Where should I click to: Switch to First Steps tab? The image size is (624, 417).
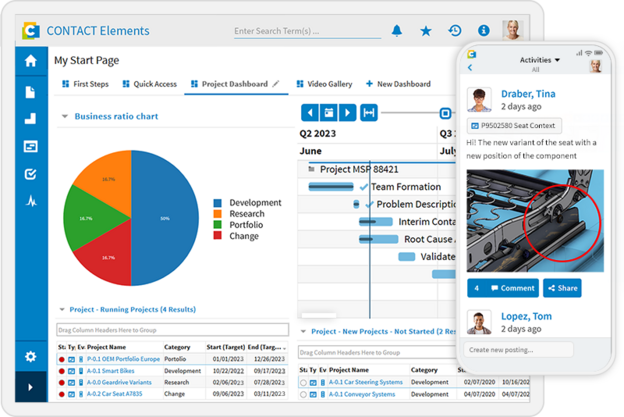coord(86,84)
